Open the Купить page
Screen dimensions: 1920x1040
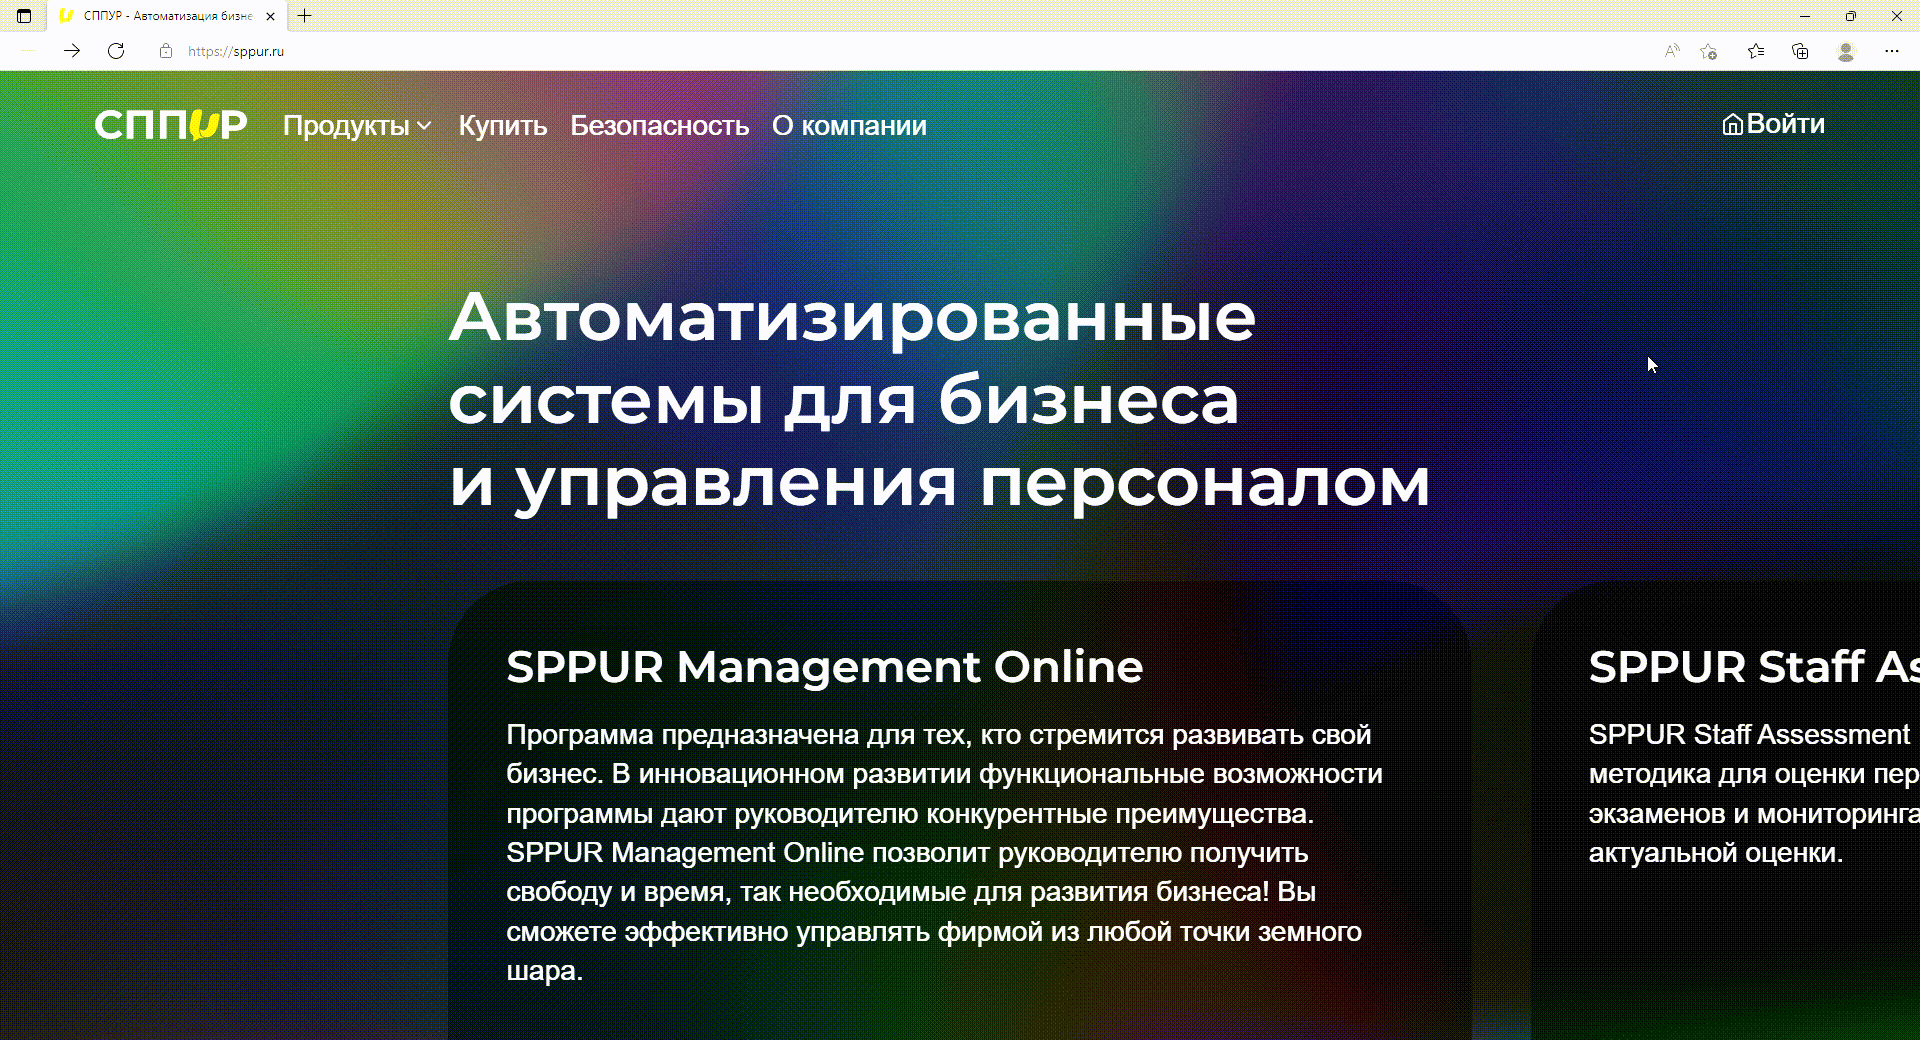(502, 126)
